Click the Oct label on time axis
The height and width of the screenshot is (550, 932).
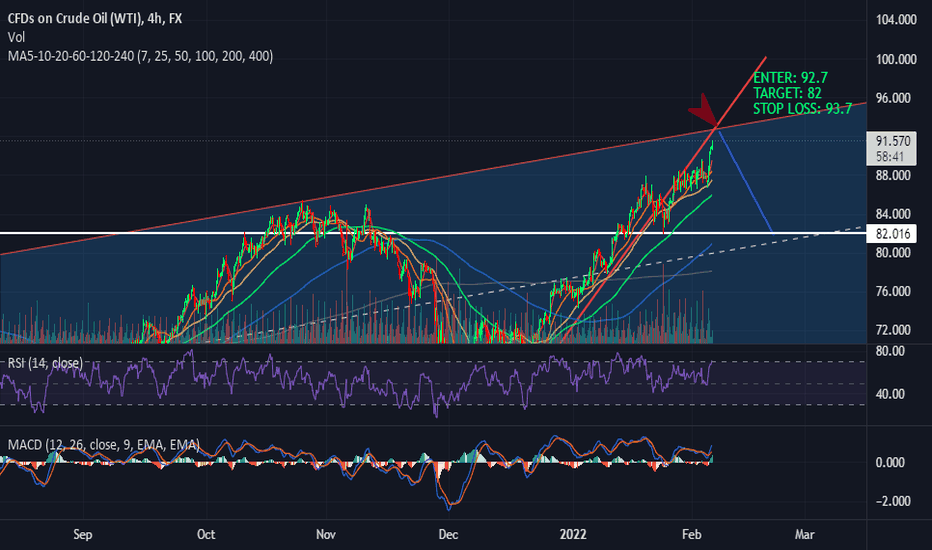[x=206, y=535]
